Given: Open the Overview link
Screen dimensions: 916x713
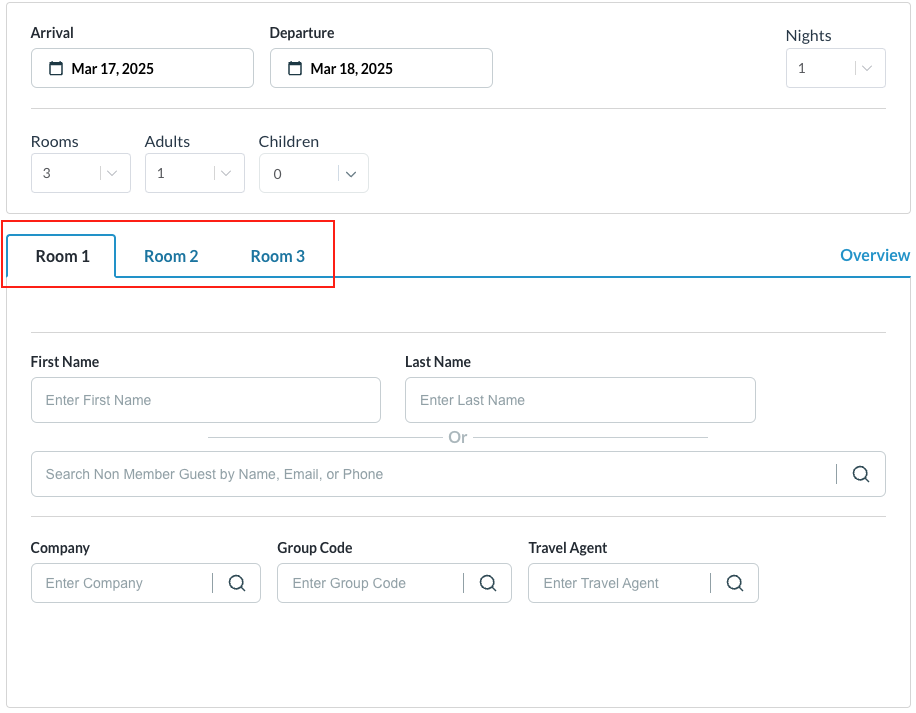Looking at the screenshot, I should tap(874, 255).
